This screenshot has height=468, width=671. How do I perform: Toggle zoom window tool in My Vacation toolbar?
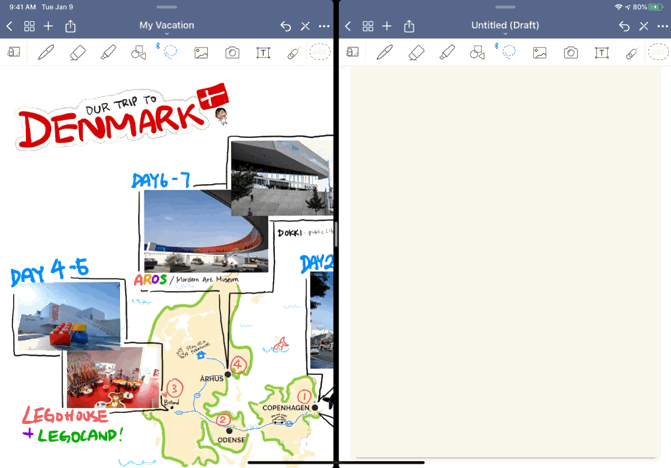[14, 52]
